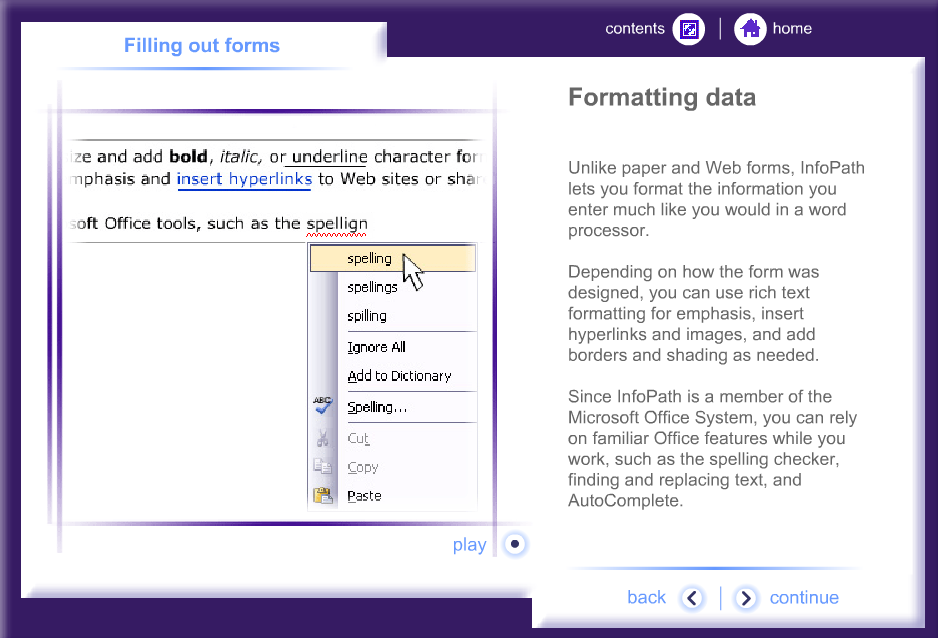The height and width of the screenshot is (638, 938).
Task: Click the underlined word 'underline'
Action: pos(330,157)
